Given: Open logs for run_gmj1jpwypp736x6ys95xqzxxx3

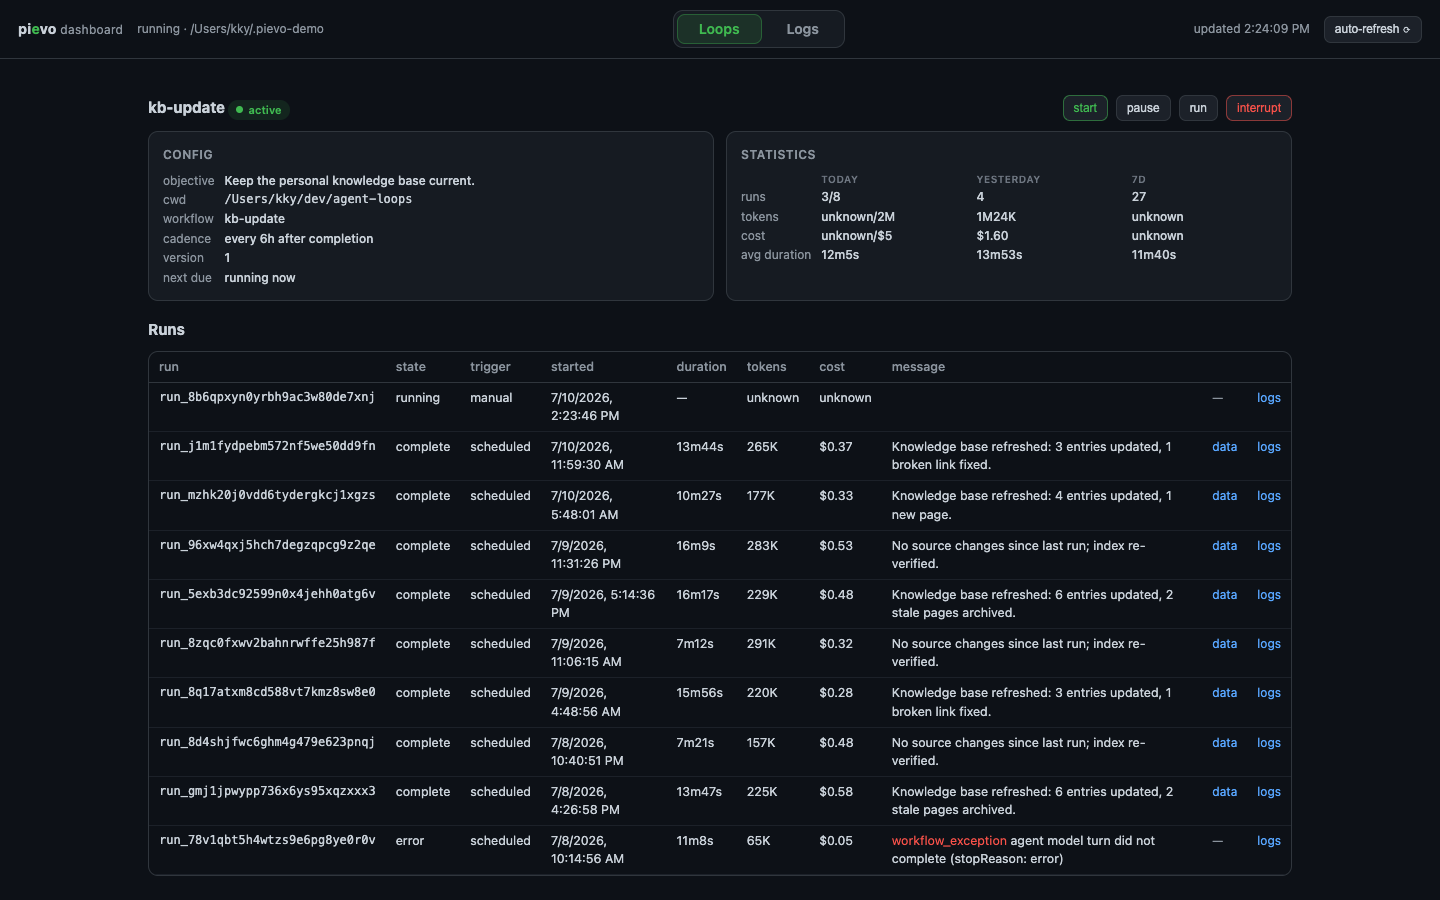Looking at the screenshot, I should pyautogui.click(x=1268, y=792).
